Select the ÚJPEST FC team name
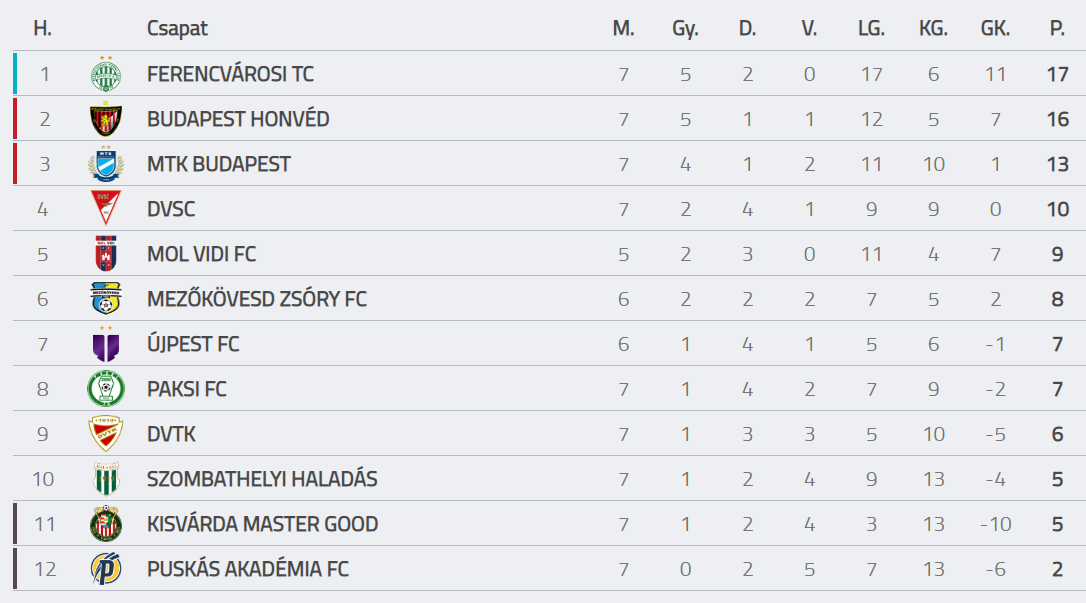 pyautogui.click(x=193, y=344)
